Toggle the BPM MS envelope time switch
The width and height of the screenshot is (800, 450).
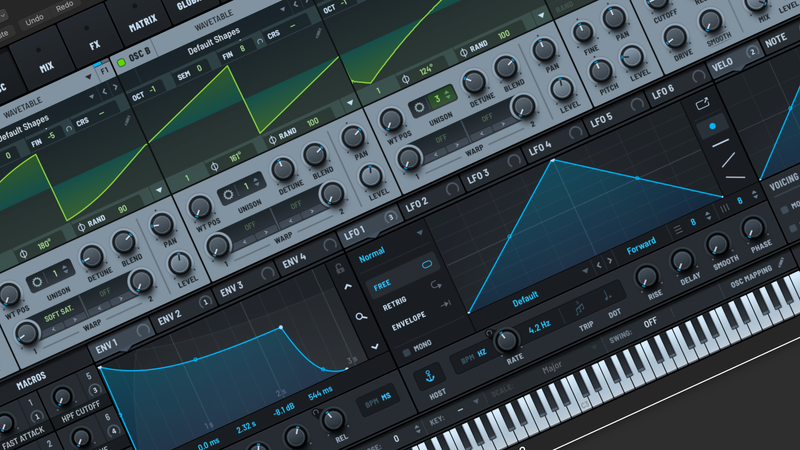point(379,399)
